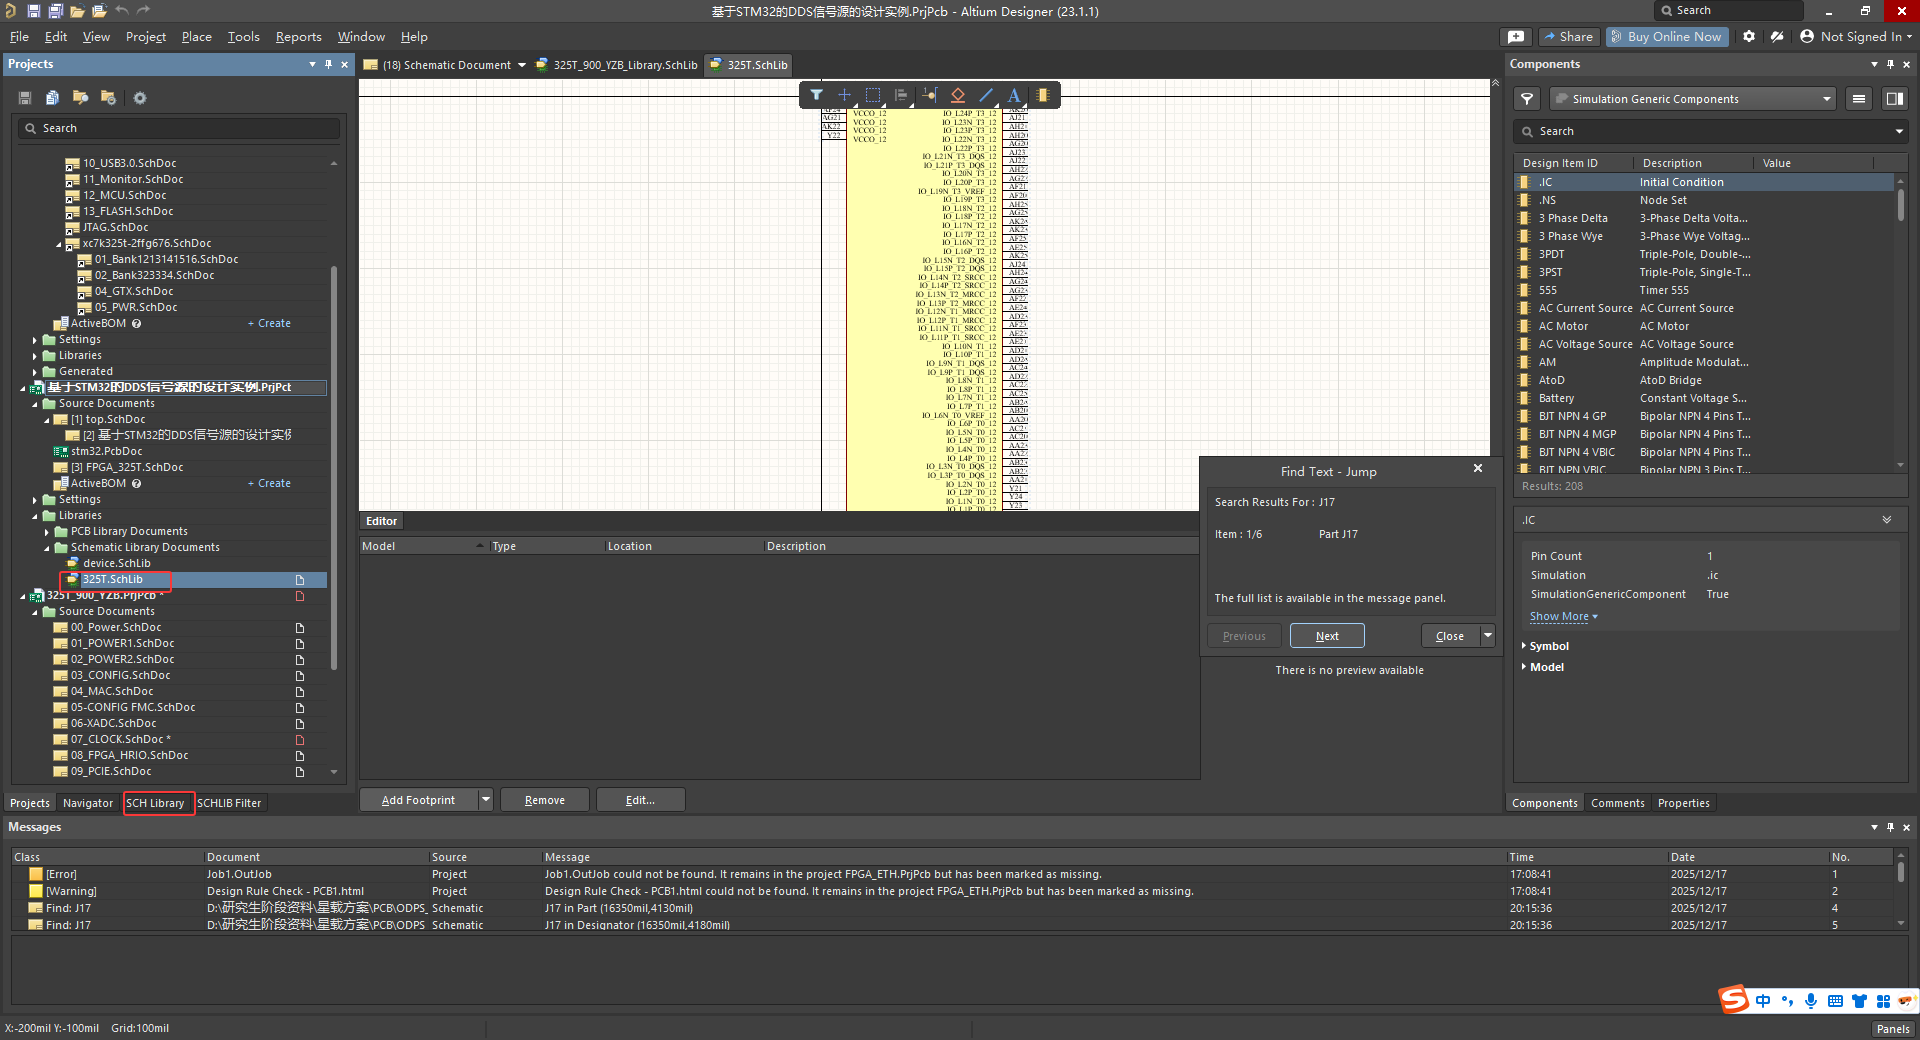
Task: Click the Projects panel search field
Action: (x=179, y=128)
